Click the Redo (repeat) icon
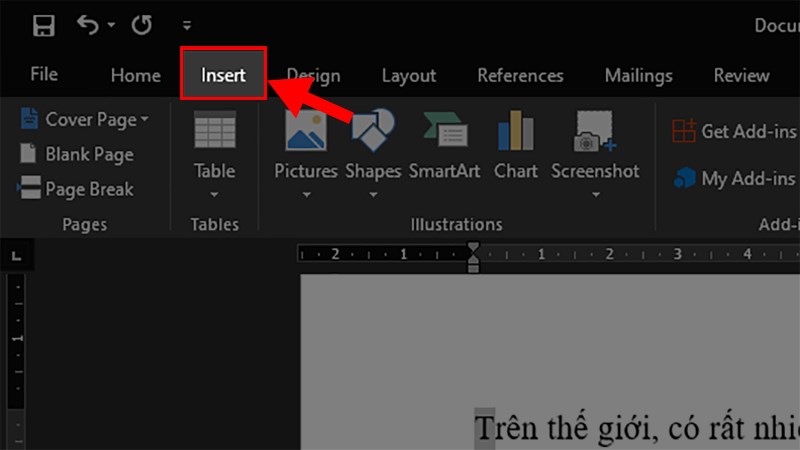This screenshot has height=450, width=800. pyautogui.click(x=141, y=25)
